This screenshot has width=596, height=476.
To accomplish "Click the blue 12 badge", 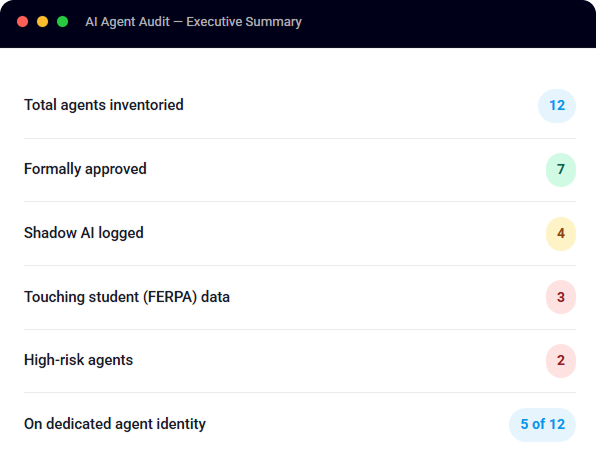I will pos(557,106).
